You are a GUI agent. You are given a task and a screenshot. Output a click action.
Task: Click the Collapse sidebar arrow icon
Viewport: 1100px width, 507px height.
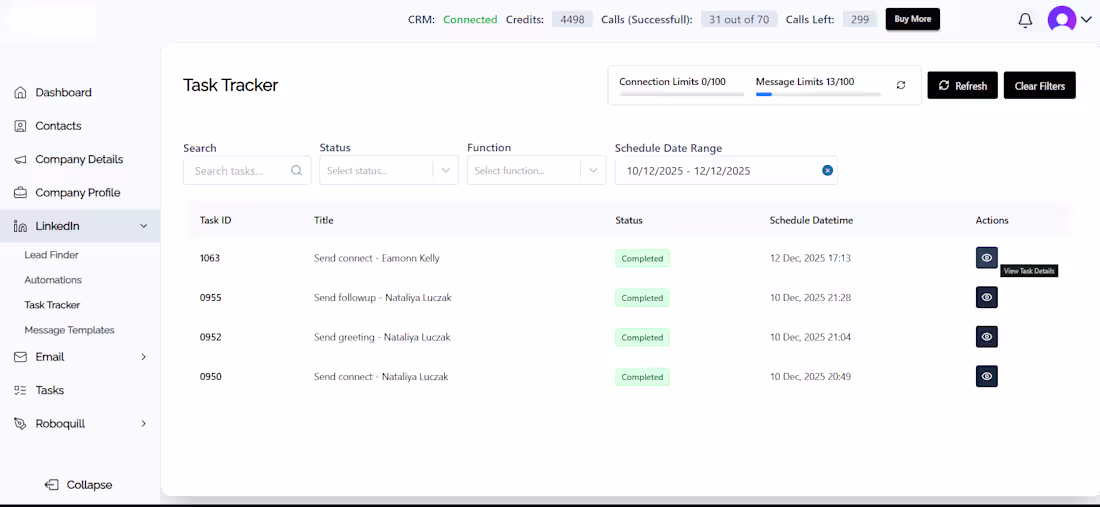pos(52,485)
